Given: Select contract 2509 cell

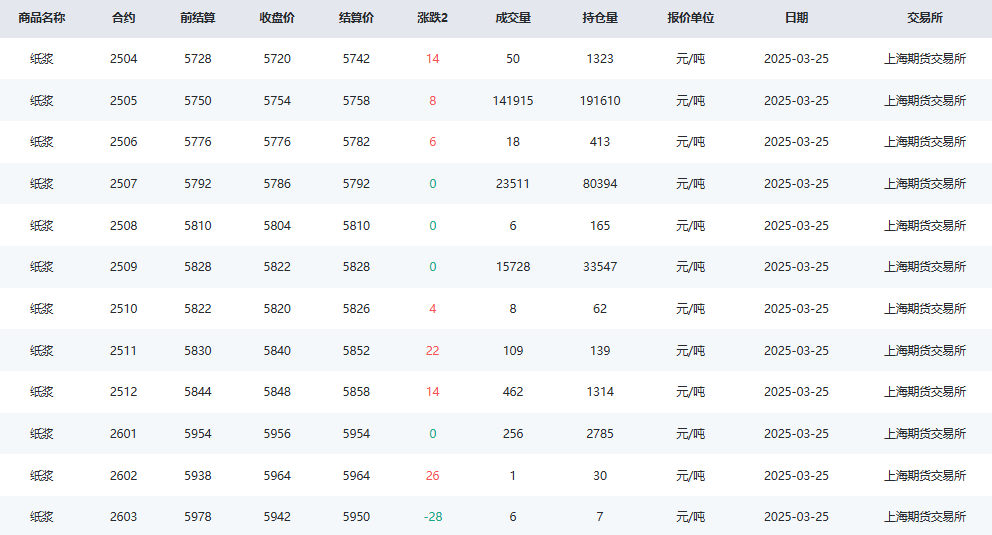Looking at the screenshot, I should pos(123,267).
